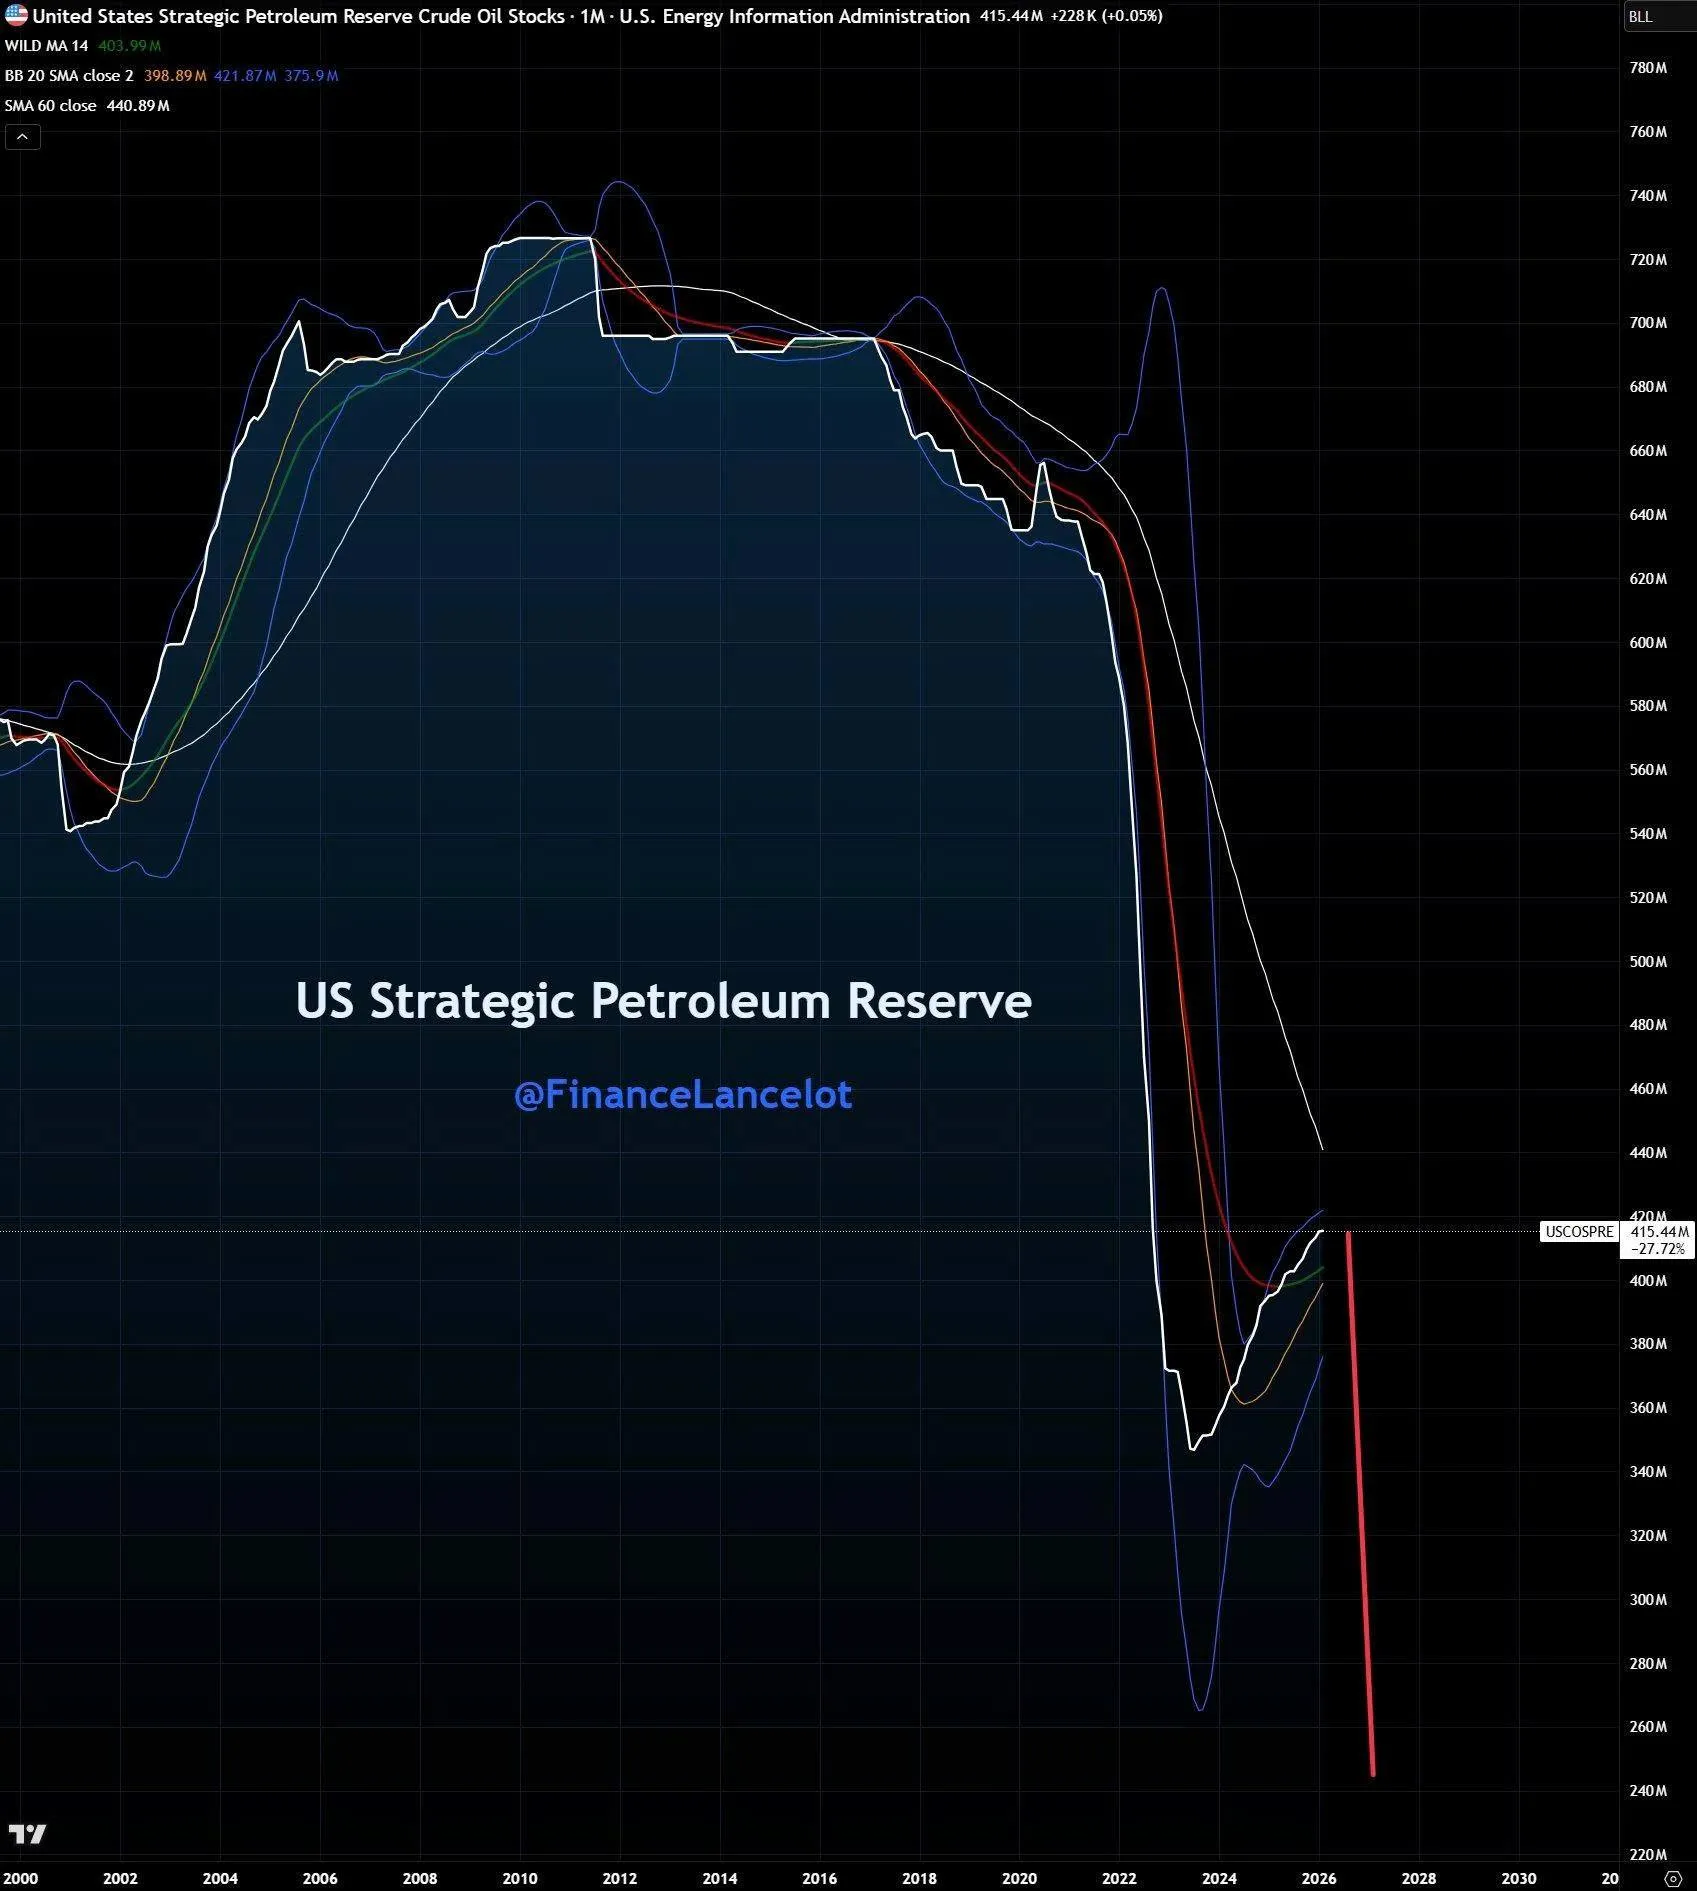Click the 1M interval in chart title
This screenshot has height=1891, width=1697.
pos(591,17)
